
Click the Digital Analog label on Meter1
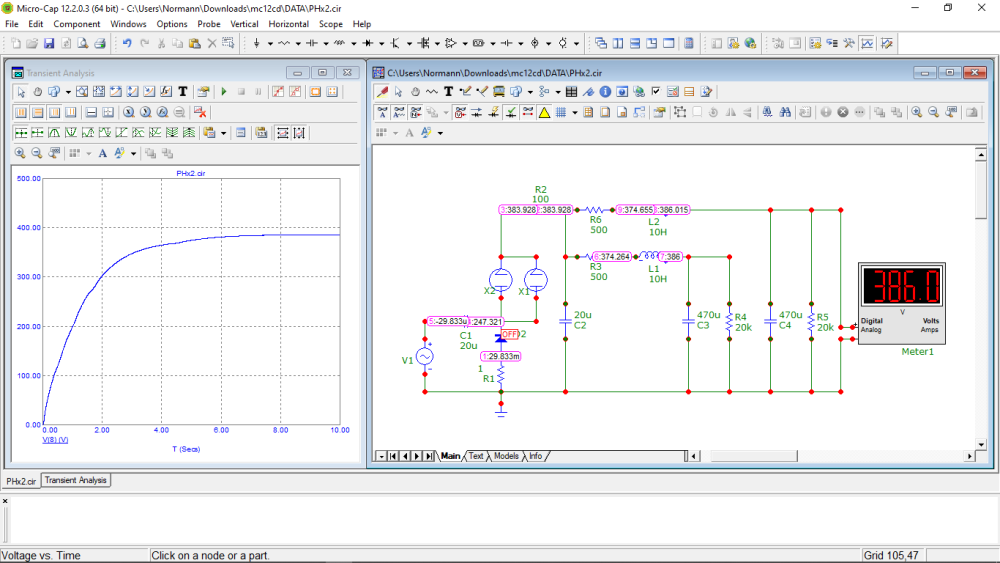[871, 325]
